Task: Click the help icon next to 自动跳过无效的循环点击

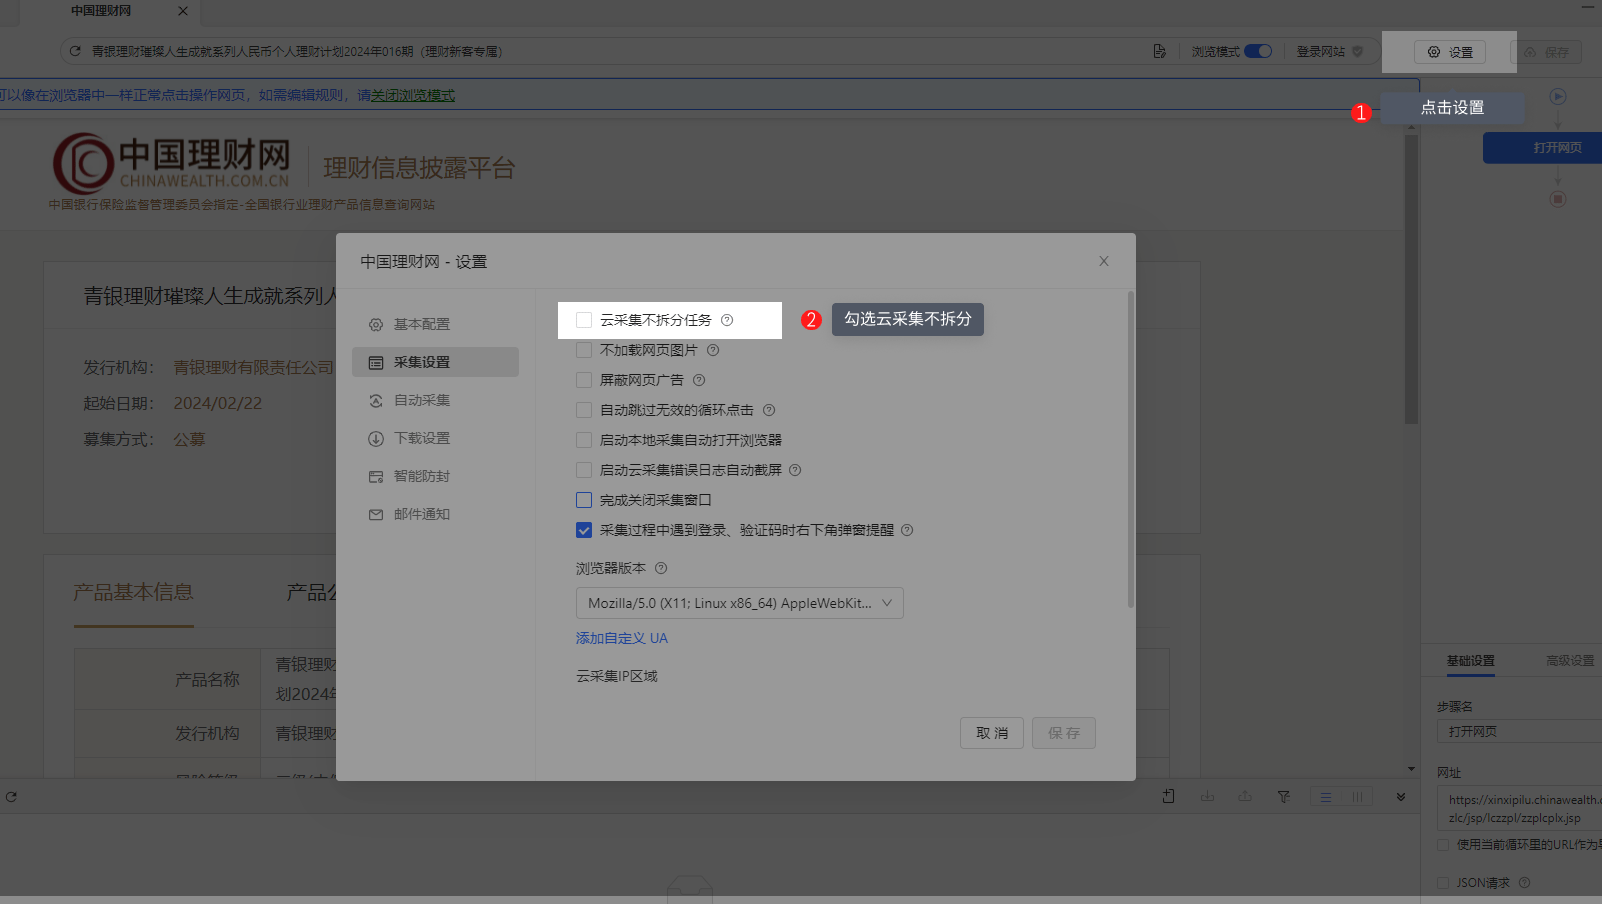Action: pos(769,410)
